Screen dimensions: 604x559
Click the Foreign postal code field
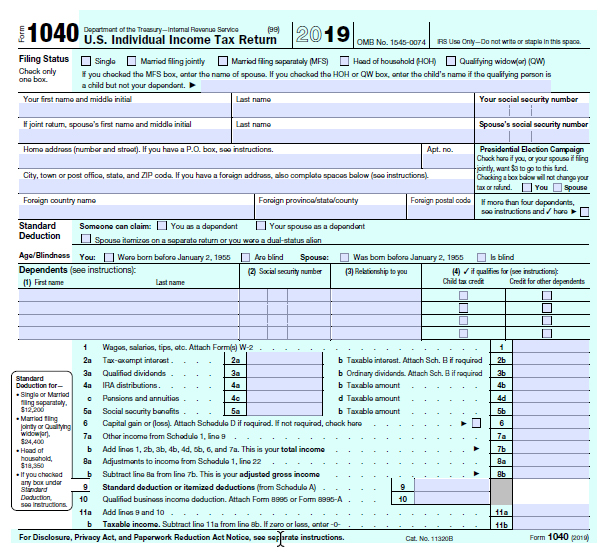point(440,212)
